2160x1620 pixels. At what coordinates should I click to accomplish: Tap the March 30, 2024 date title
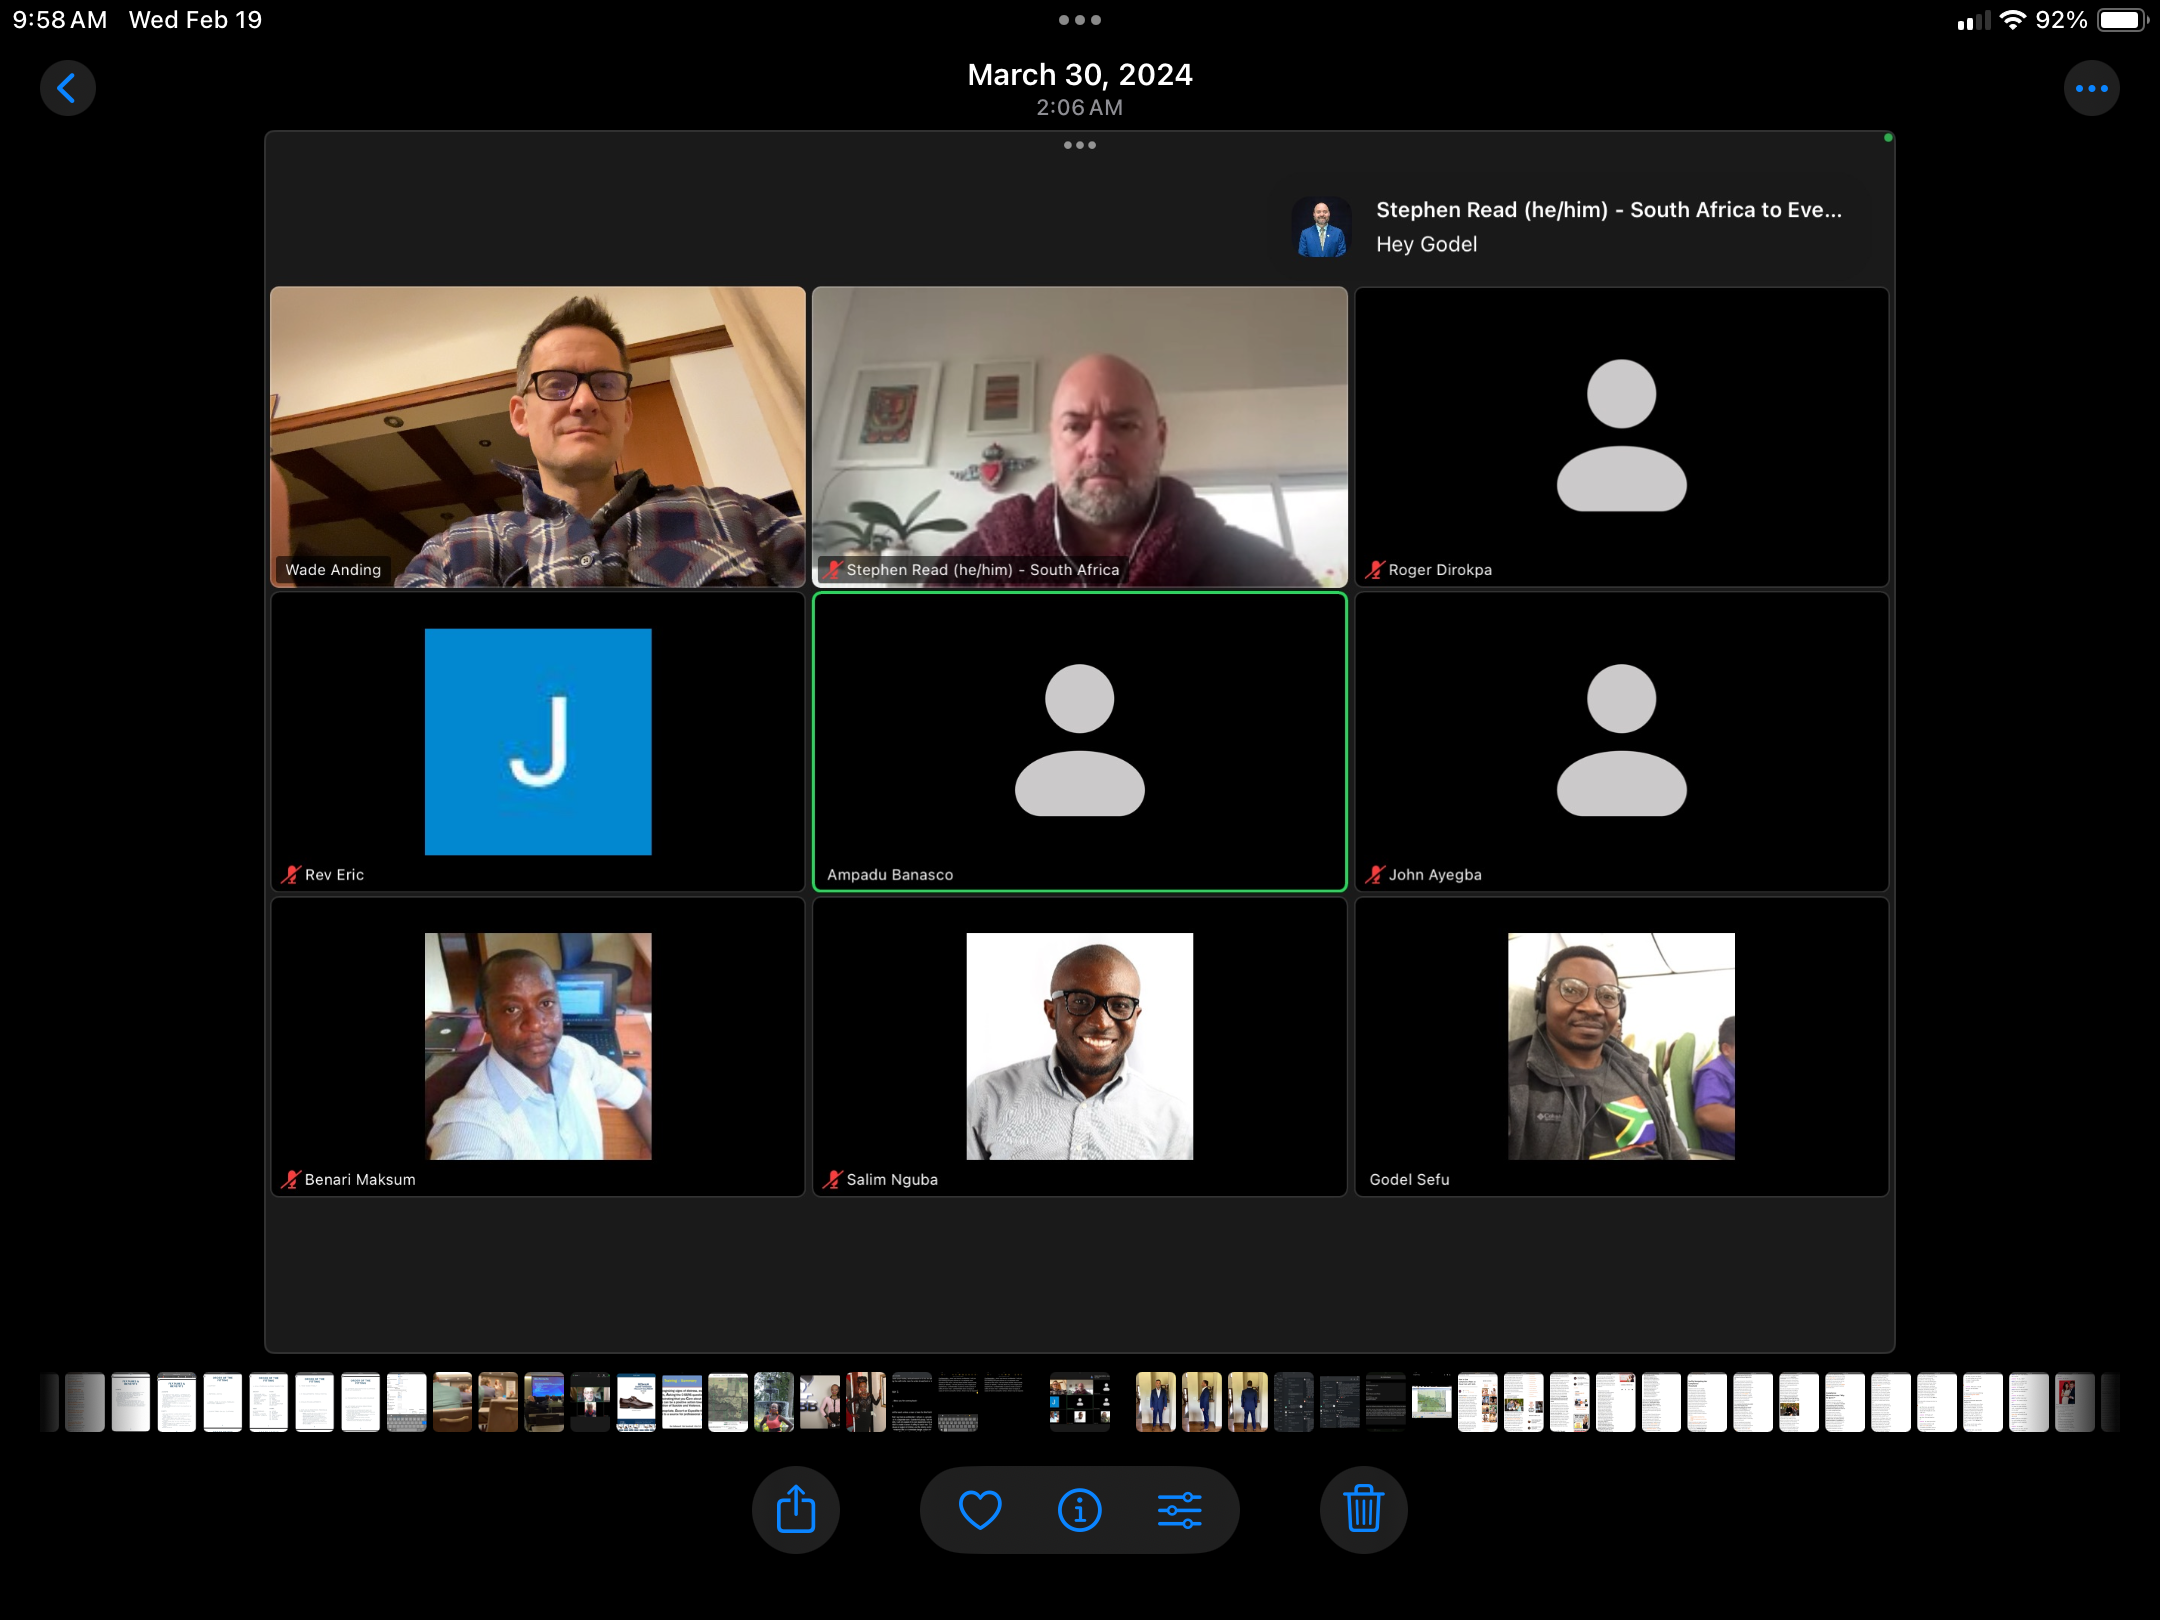point(1080,75)
